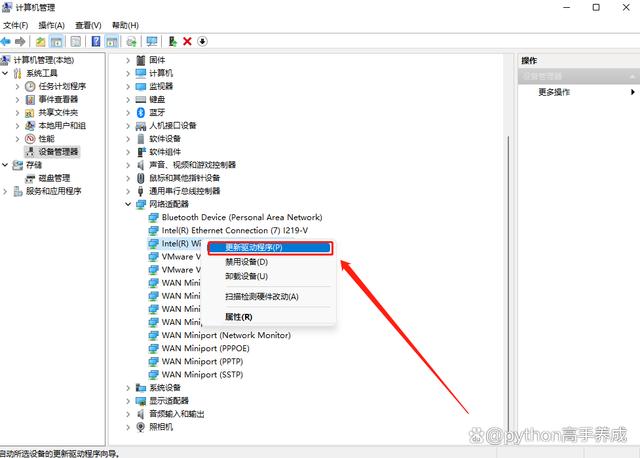Expand the 软件组件 category
The height and width of the screenshot is (458, 640).
(x=128, y=151)
